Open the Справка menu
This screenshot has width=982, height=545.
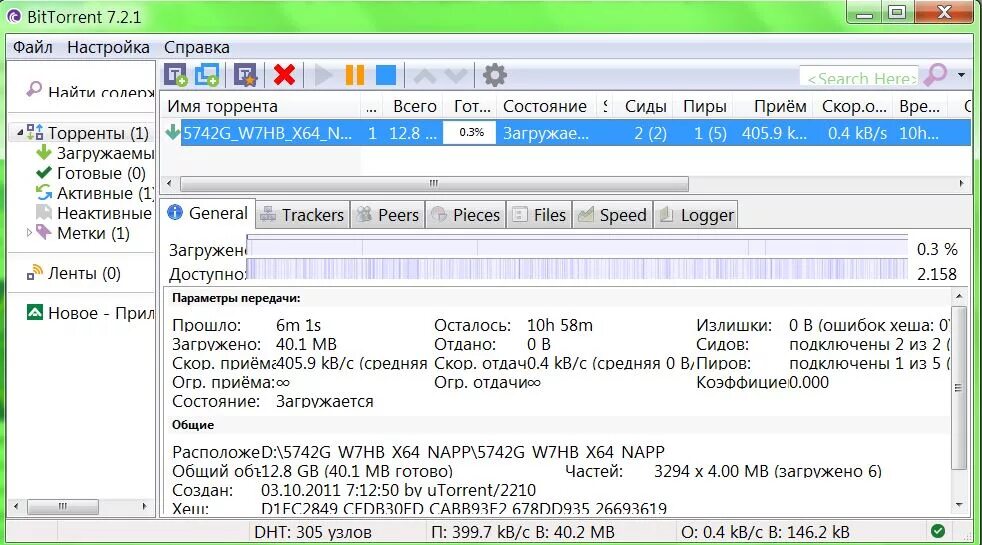[197, 47]
